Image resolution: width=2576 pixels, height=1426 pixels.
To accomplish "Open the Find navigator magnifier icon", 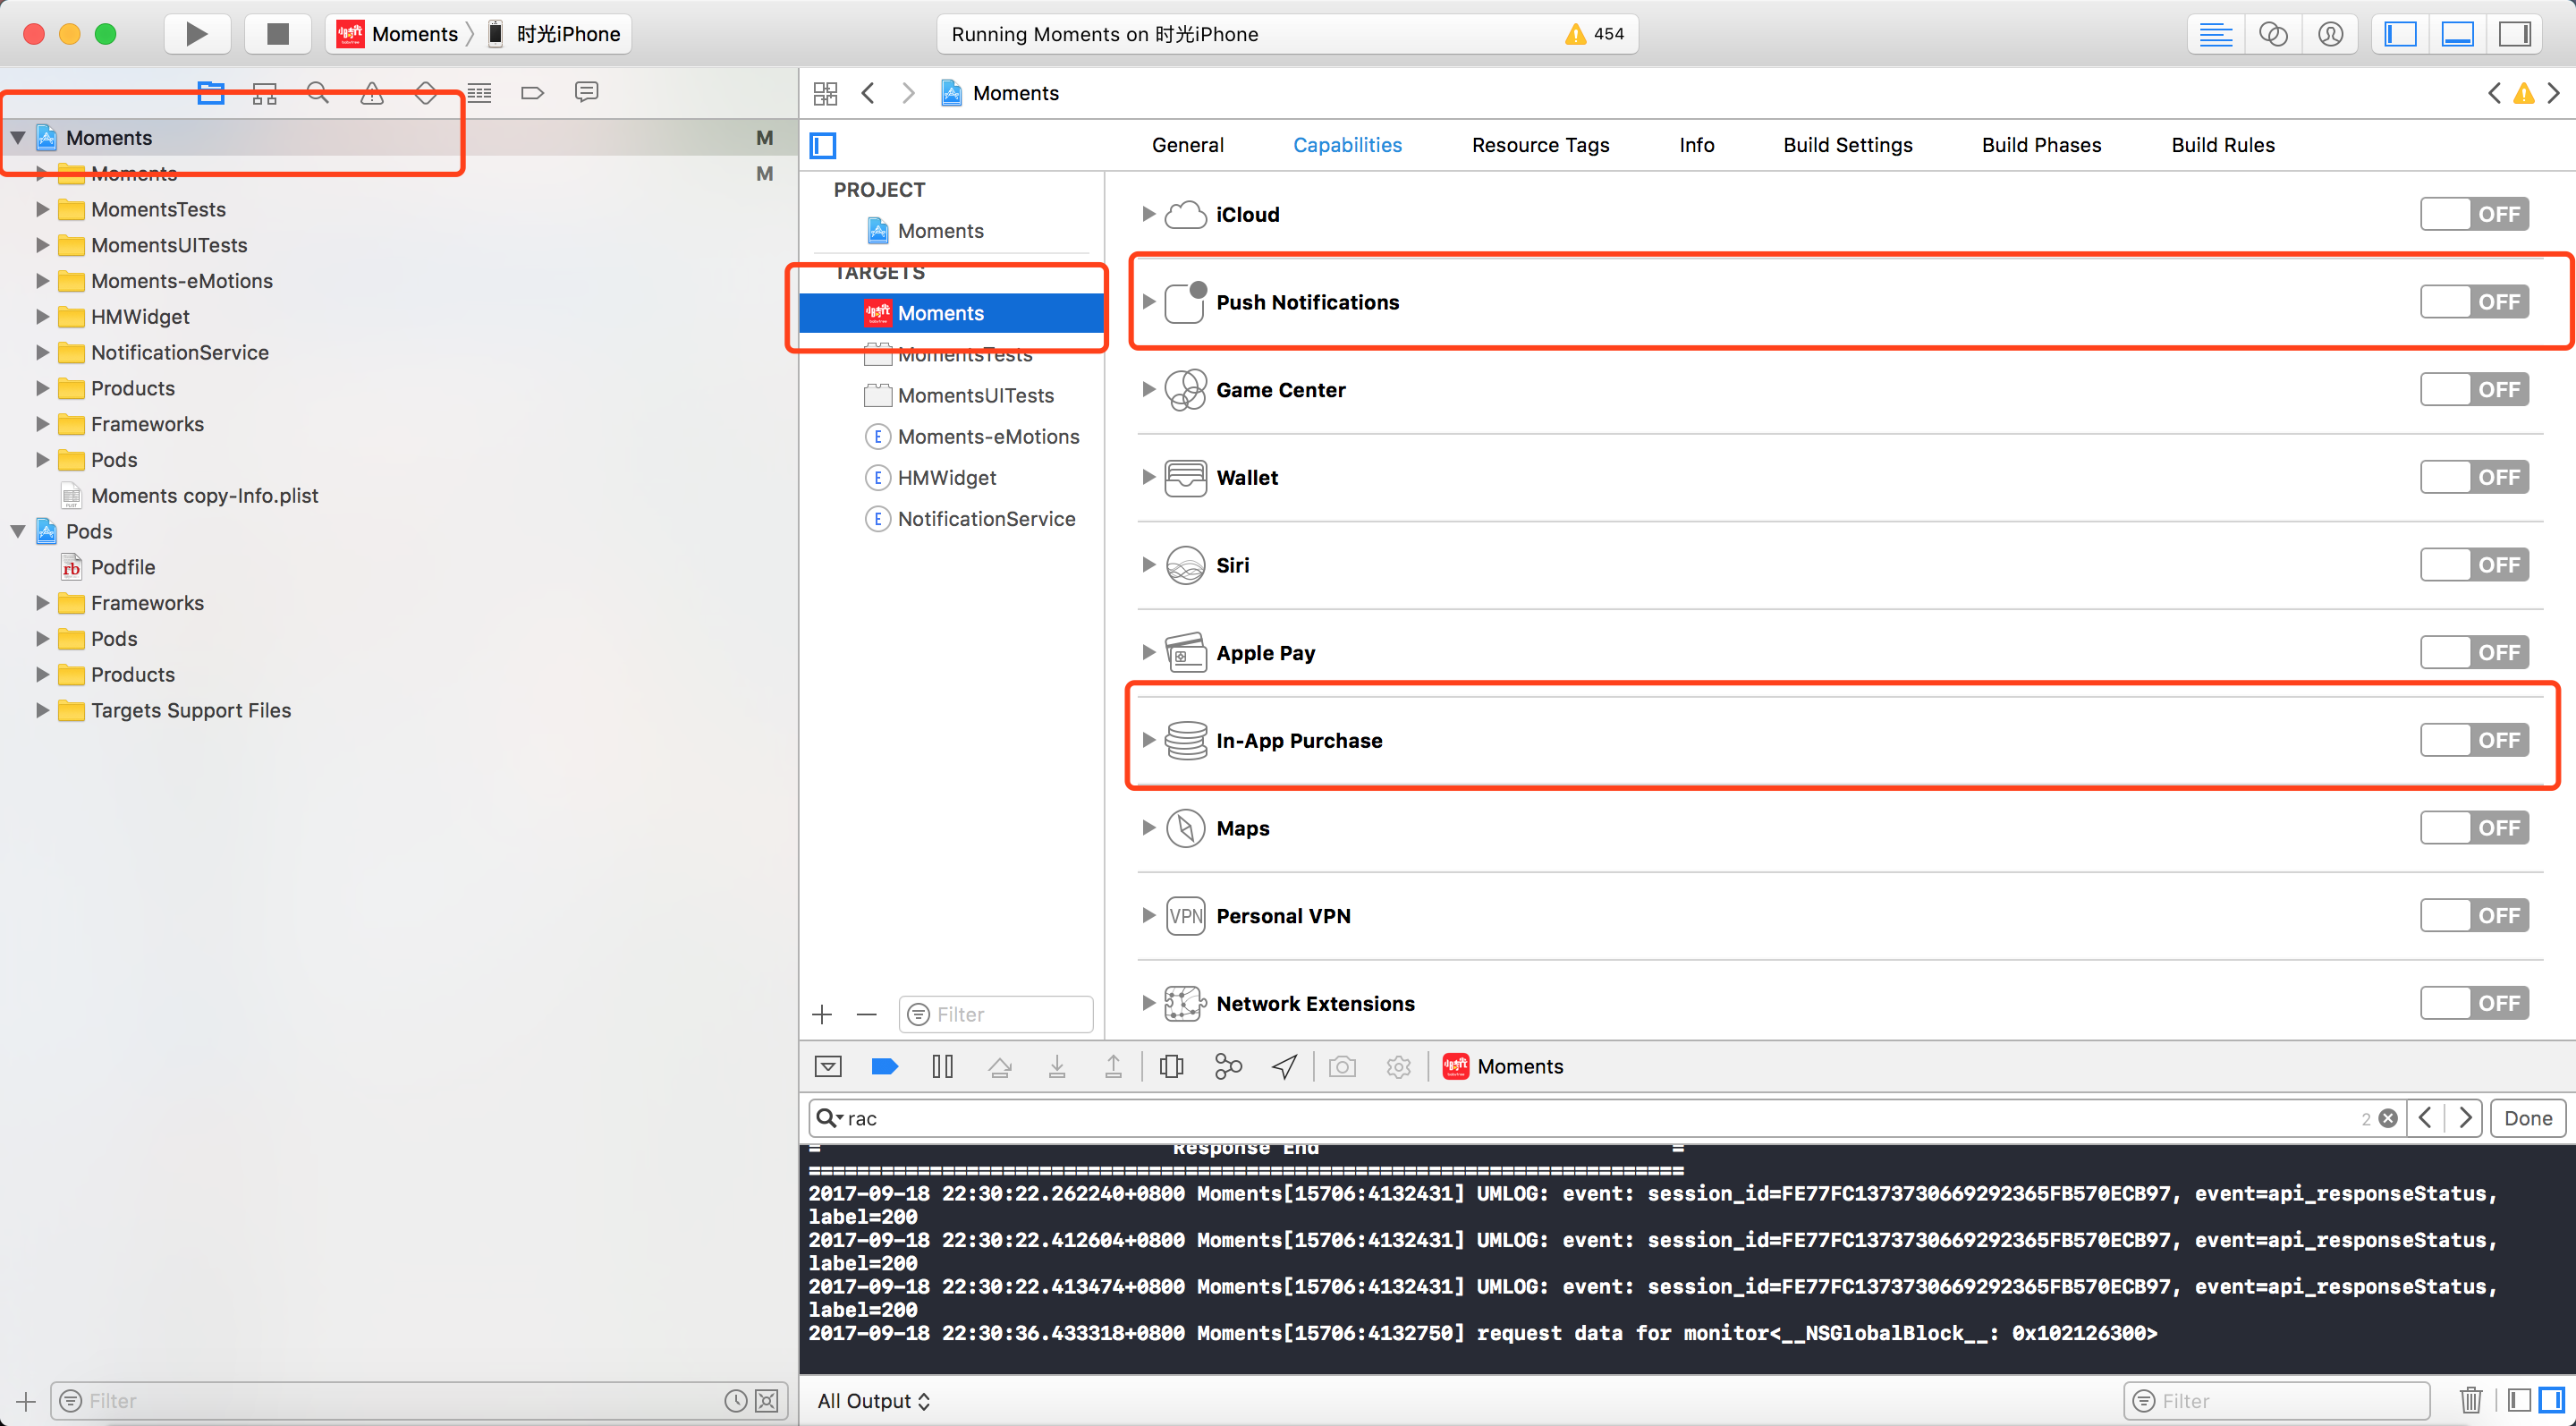I will 318,92.
